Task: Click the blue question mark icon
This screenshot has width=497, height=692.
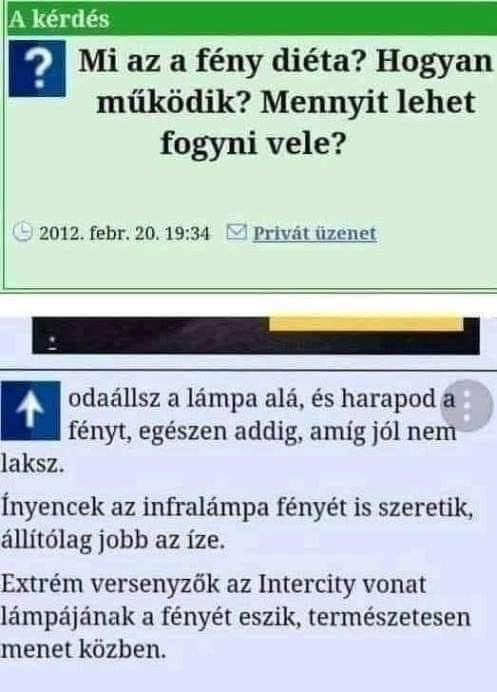Action: click(38, 68)
